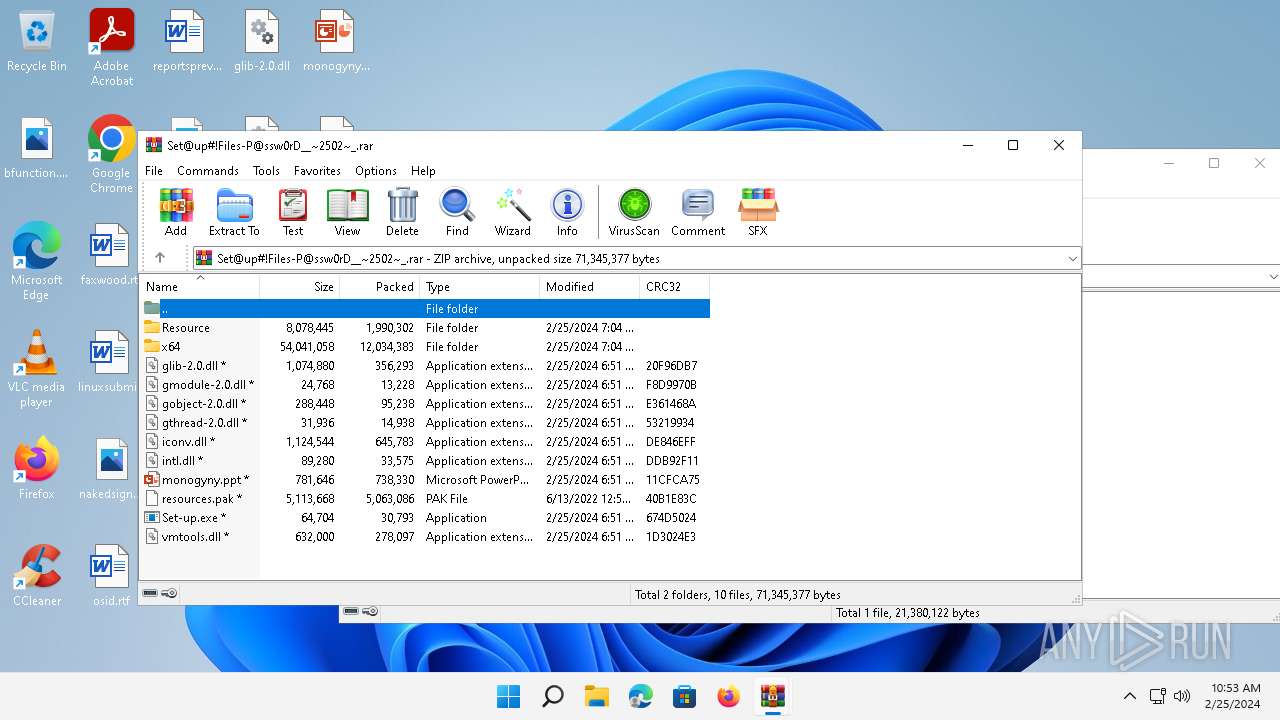Select monogyny.ppt file in the archive
This screenshot has width=1280, height=720.
point(425,480)
